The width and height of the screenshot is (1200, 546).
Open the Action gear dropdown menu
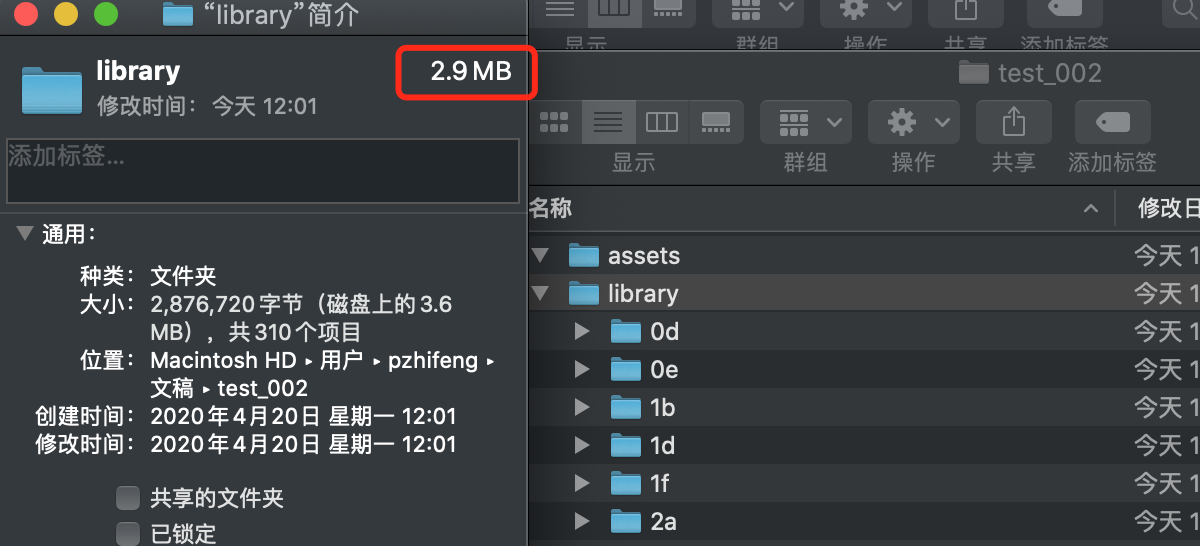[x=912, y=122]
